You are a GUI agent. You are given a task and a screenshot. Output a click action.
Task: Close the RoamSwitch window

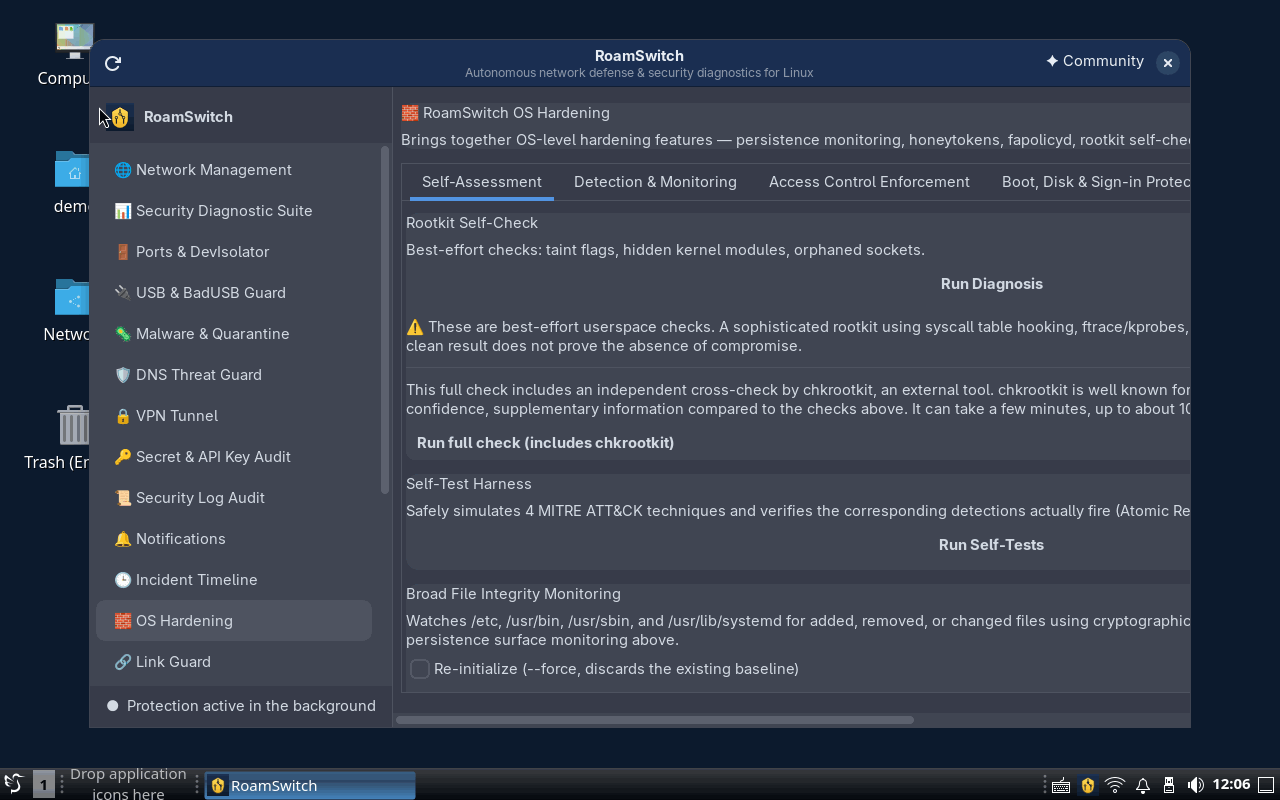pyautogui.click(x=1167, y=62)
